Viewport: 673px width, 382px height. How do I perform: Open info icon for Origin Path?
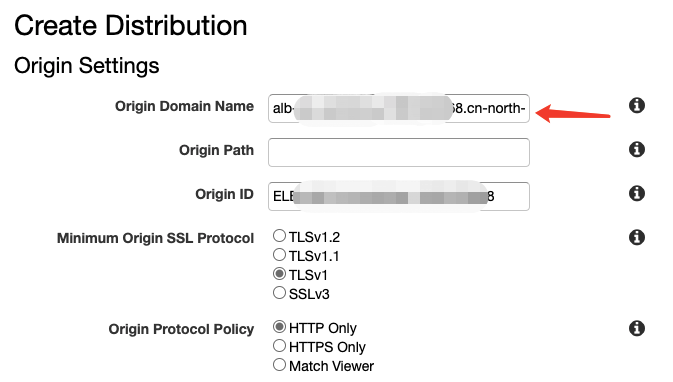pos(637,149)
